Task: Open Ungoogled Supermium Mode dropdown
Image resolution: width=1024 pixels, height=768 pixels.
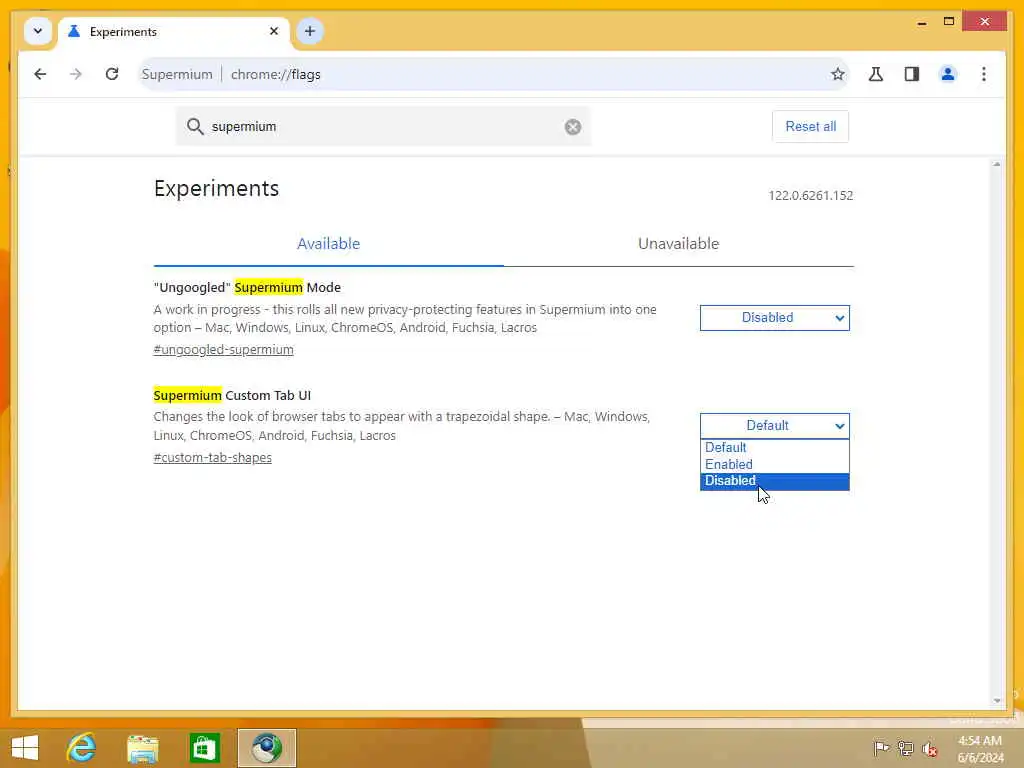Action: [x=775, y=318]
